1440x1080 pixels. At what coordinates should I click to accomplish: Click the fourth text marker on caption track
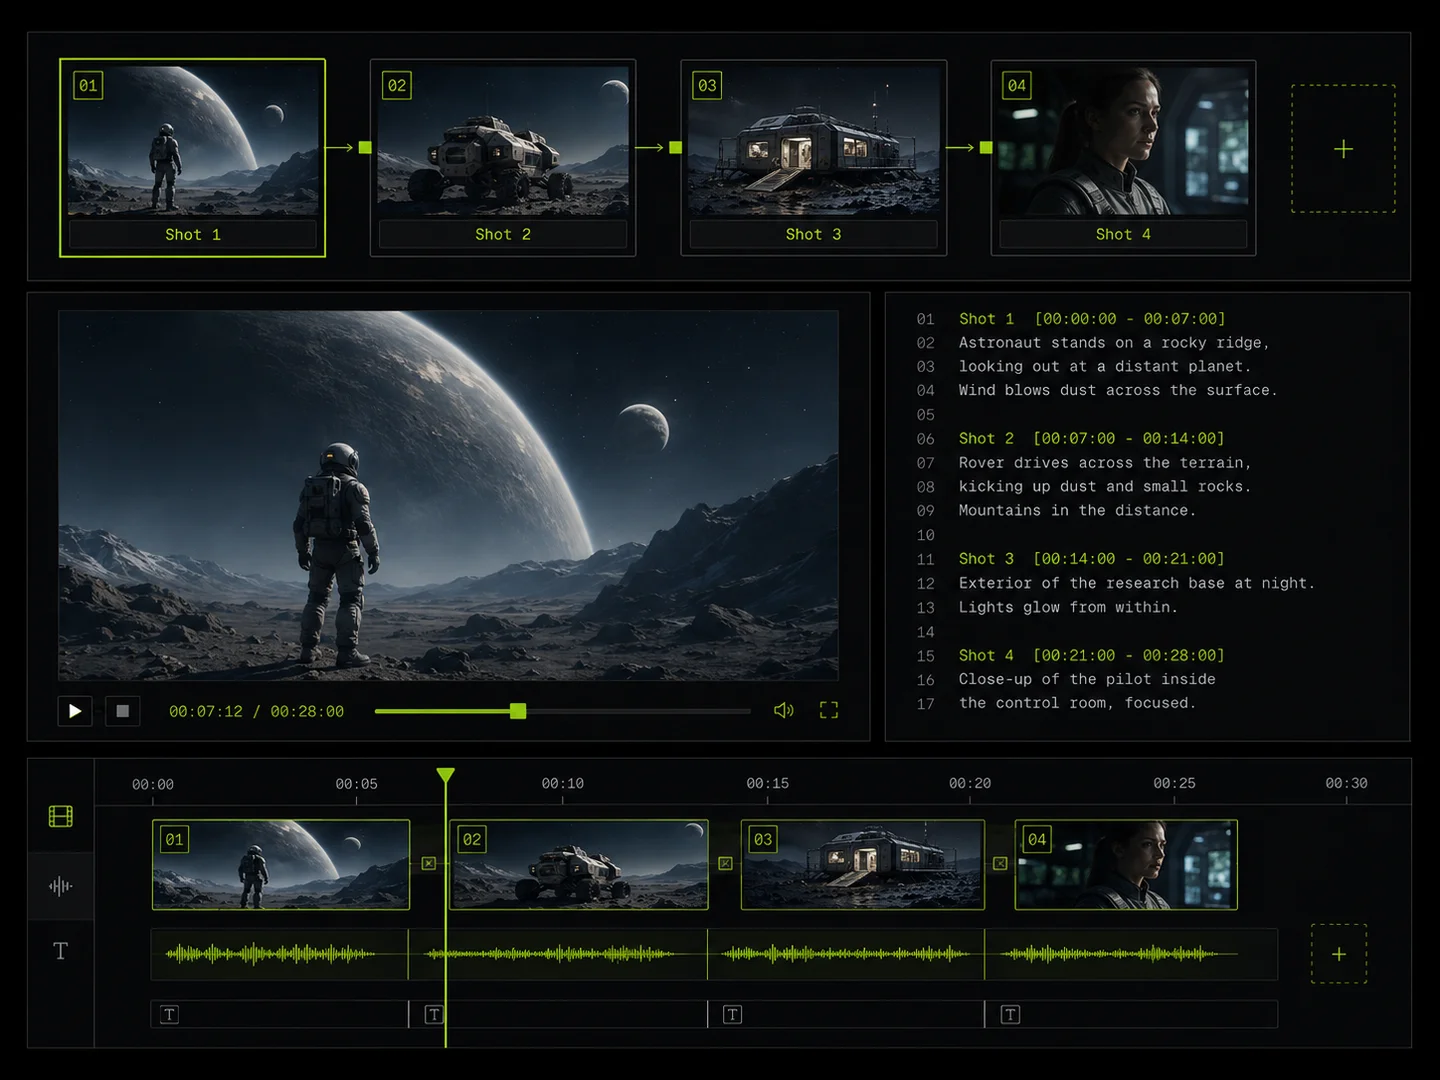click(x=1011, y=1015)
